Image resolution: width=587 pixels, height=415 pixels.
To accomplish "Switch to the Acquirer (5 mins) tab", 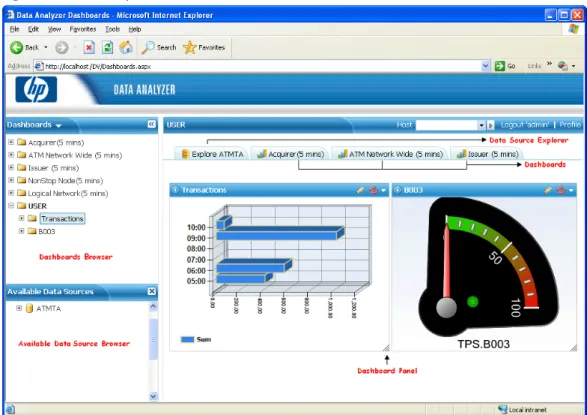I will click(291, 154).
